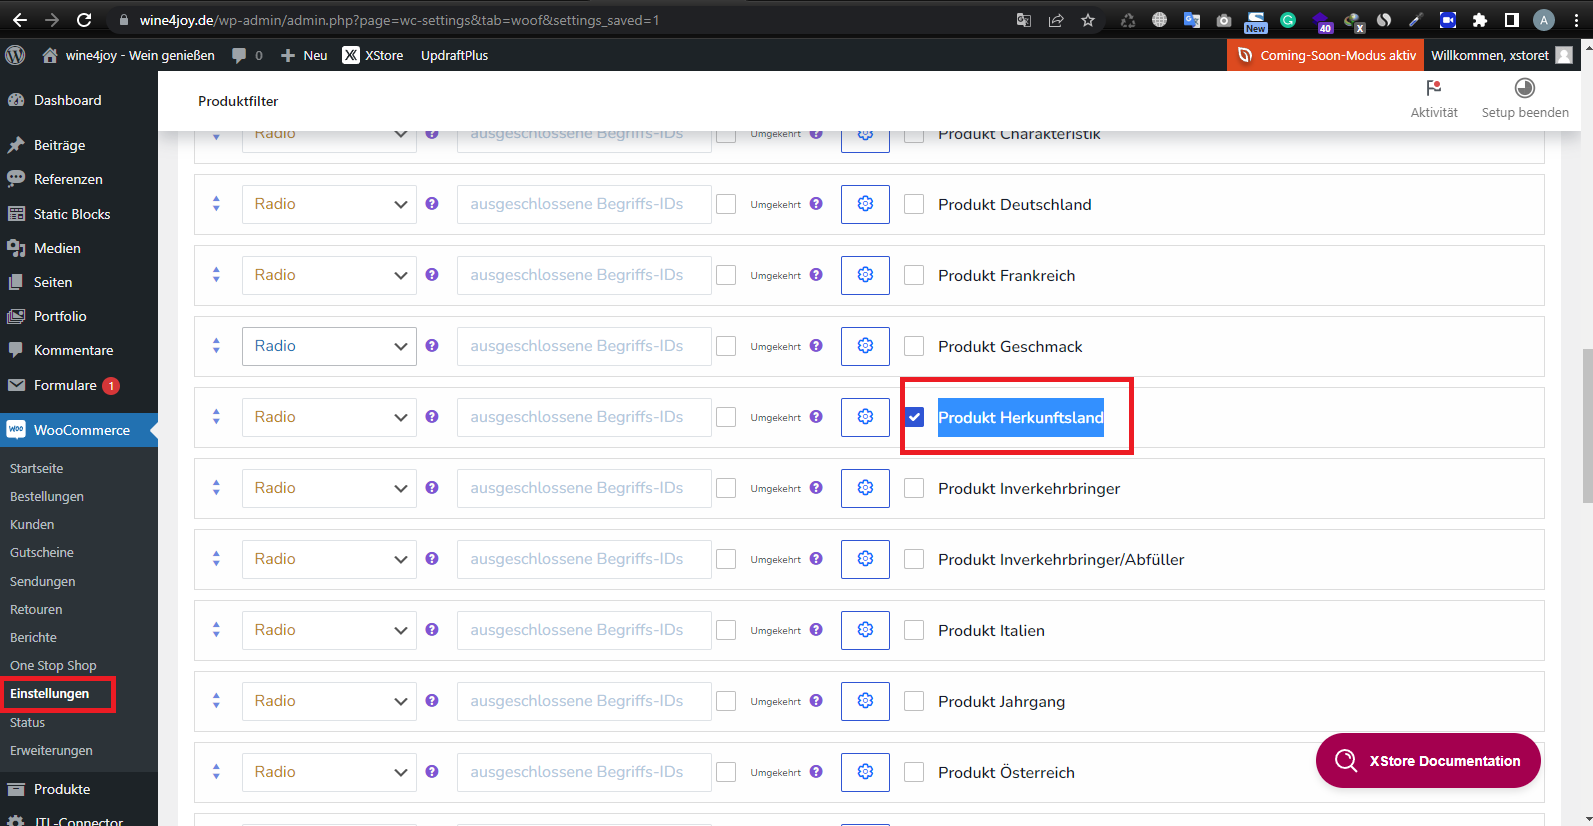Open settings gear for Produkt Jahrgang
Screen dimensions: 1593x826
[865, 701]
